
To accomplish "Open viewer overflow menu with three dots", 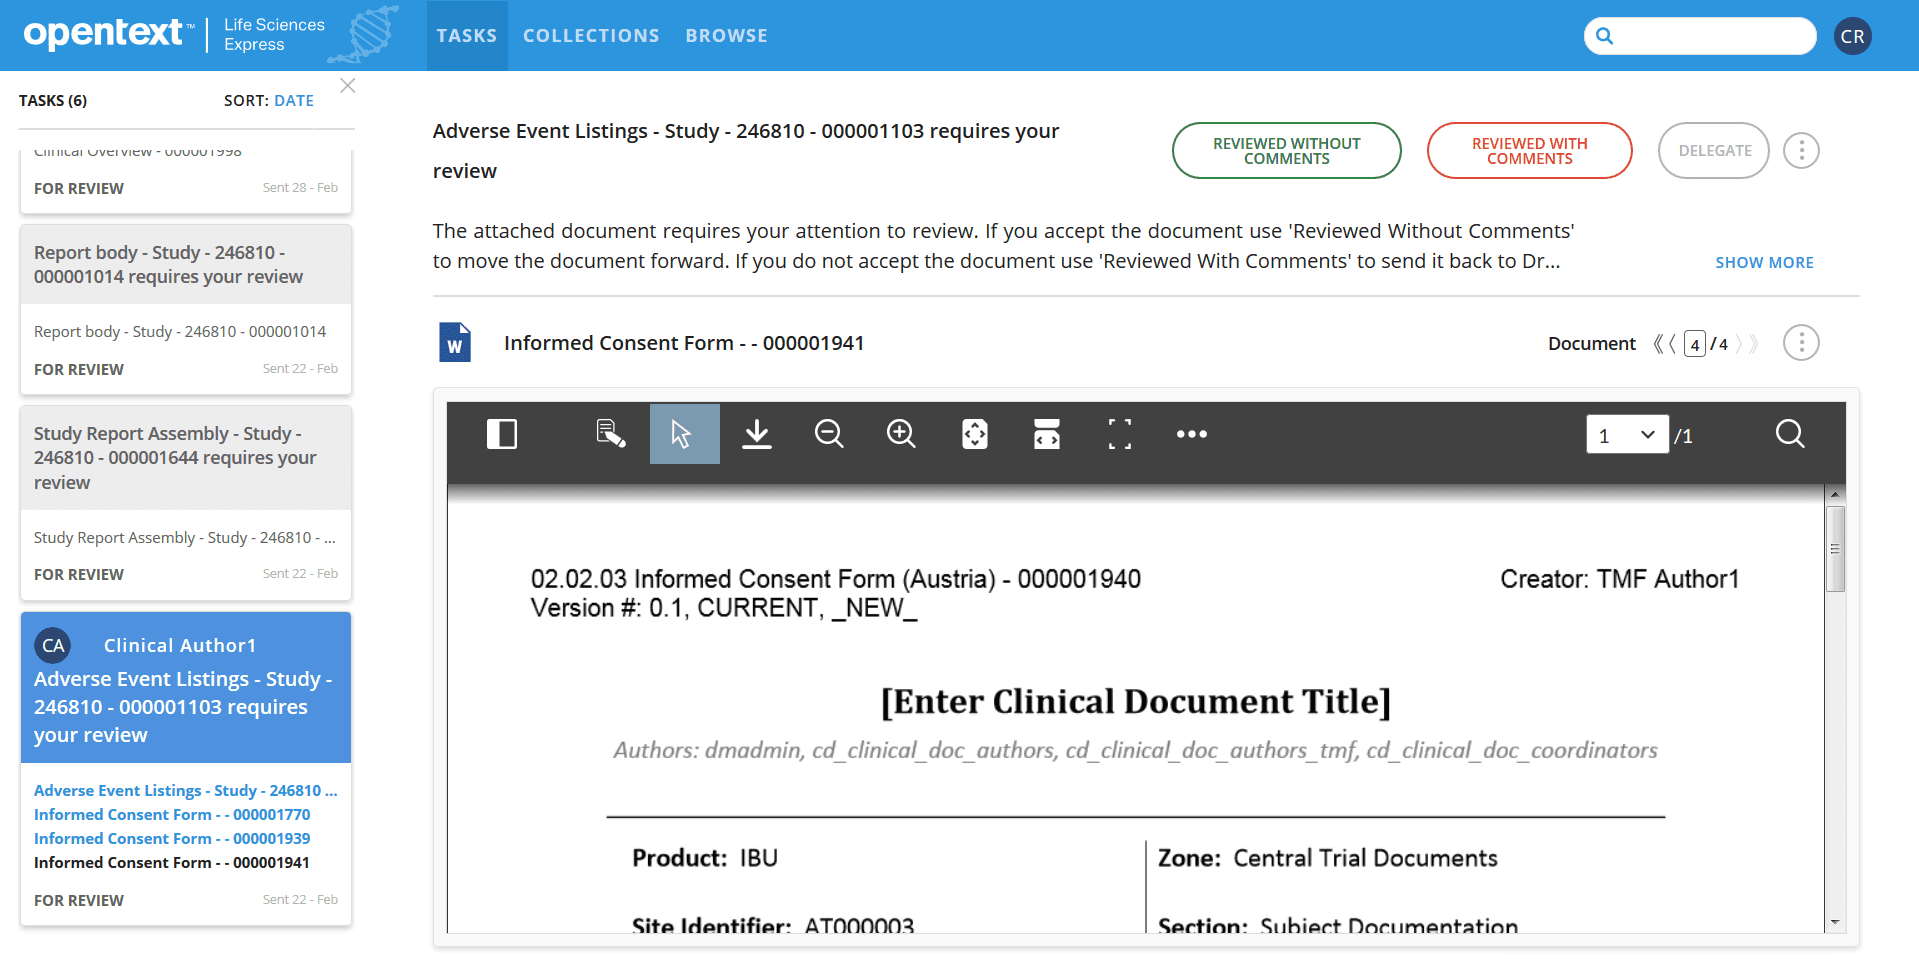I will (x=1191, y=434).
